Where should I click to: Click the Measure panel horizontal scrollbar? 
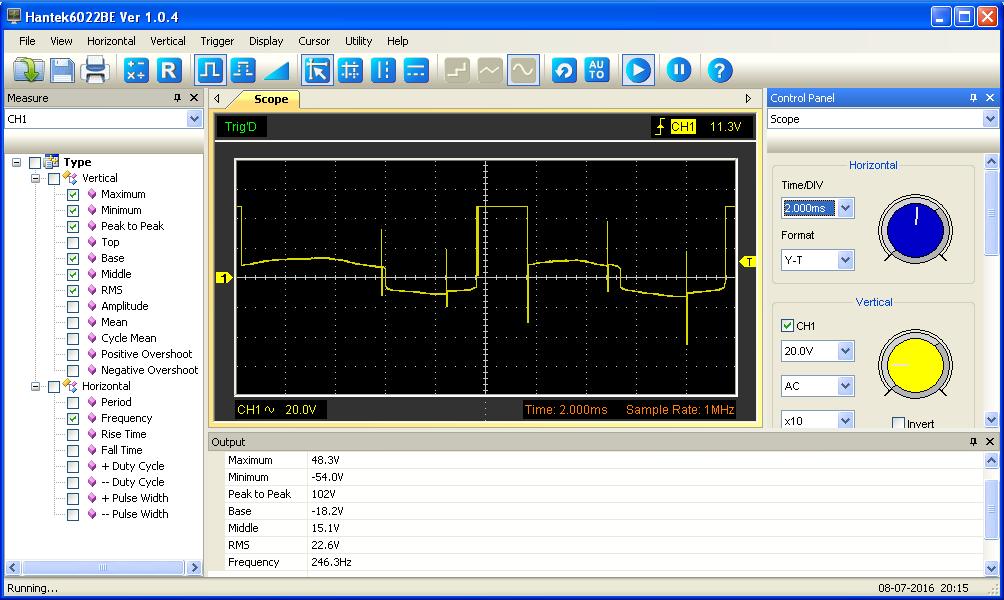[x=103, y=567]
